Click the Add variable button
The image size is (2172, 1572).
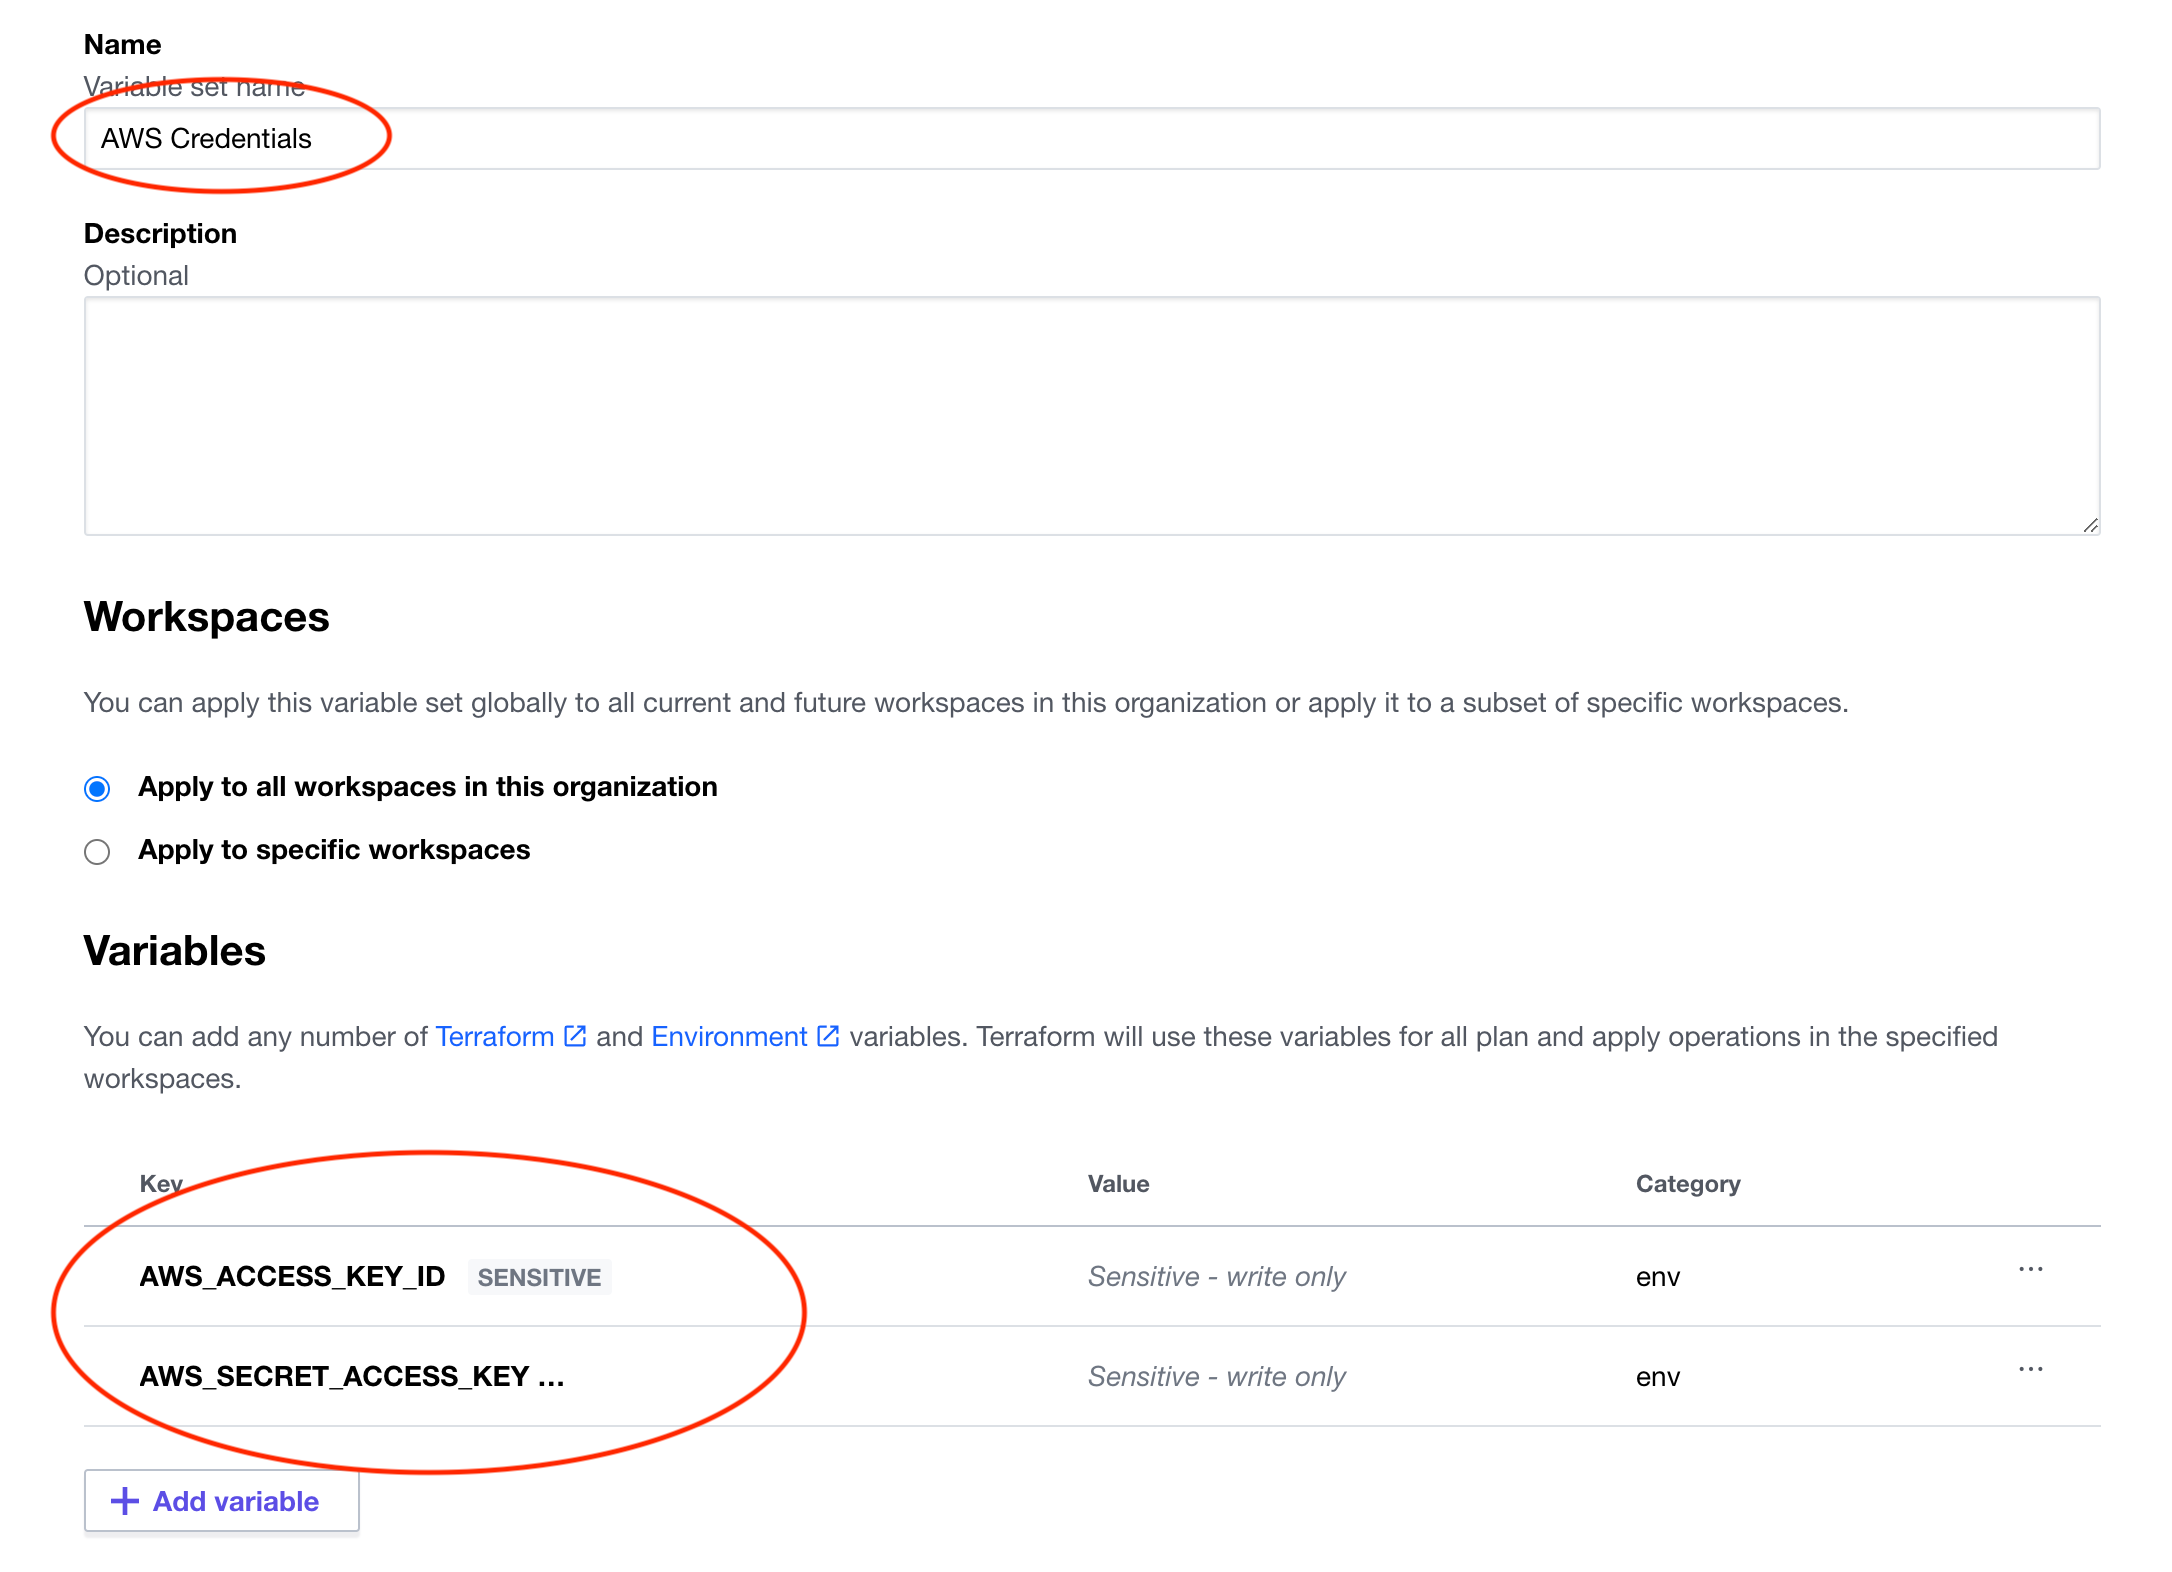pyautogui.click(x=221, y=1501)
